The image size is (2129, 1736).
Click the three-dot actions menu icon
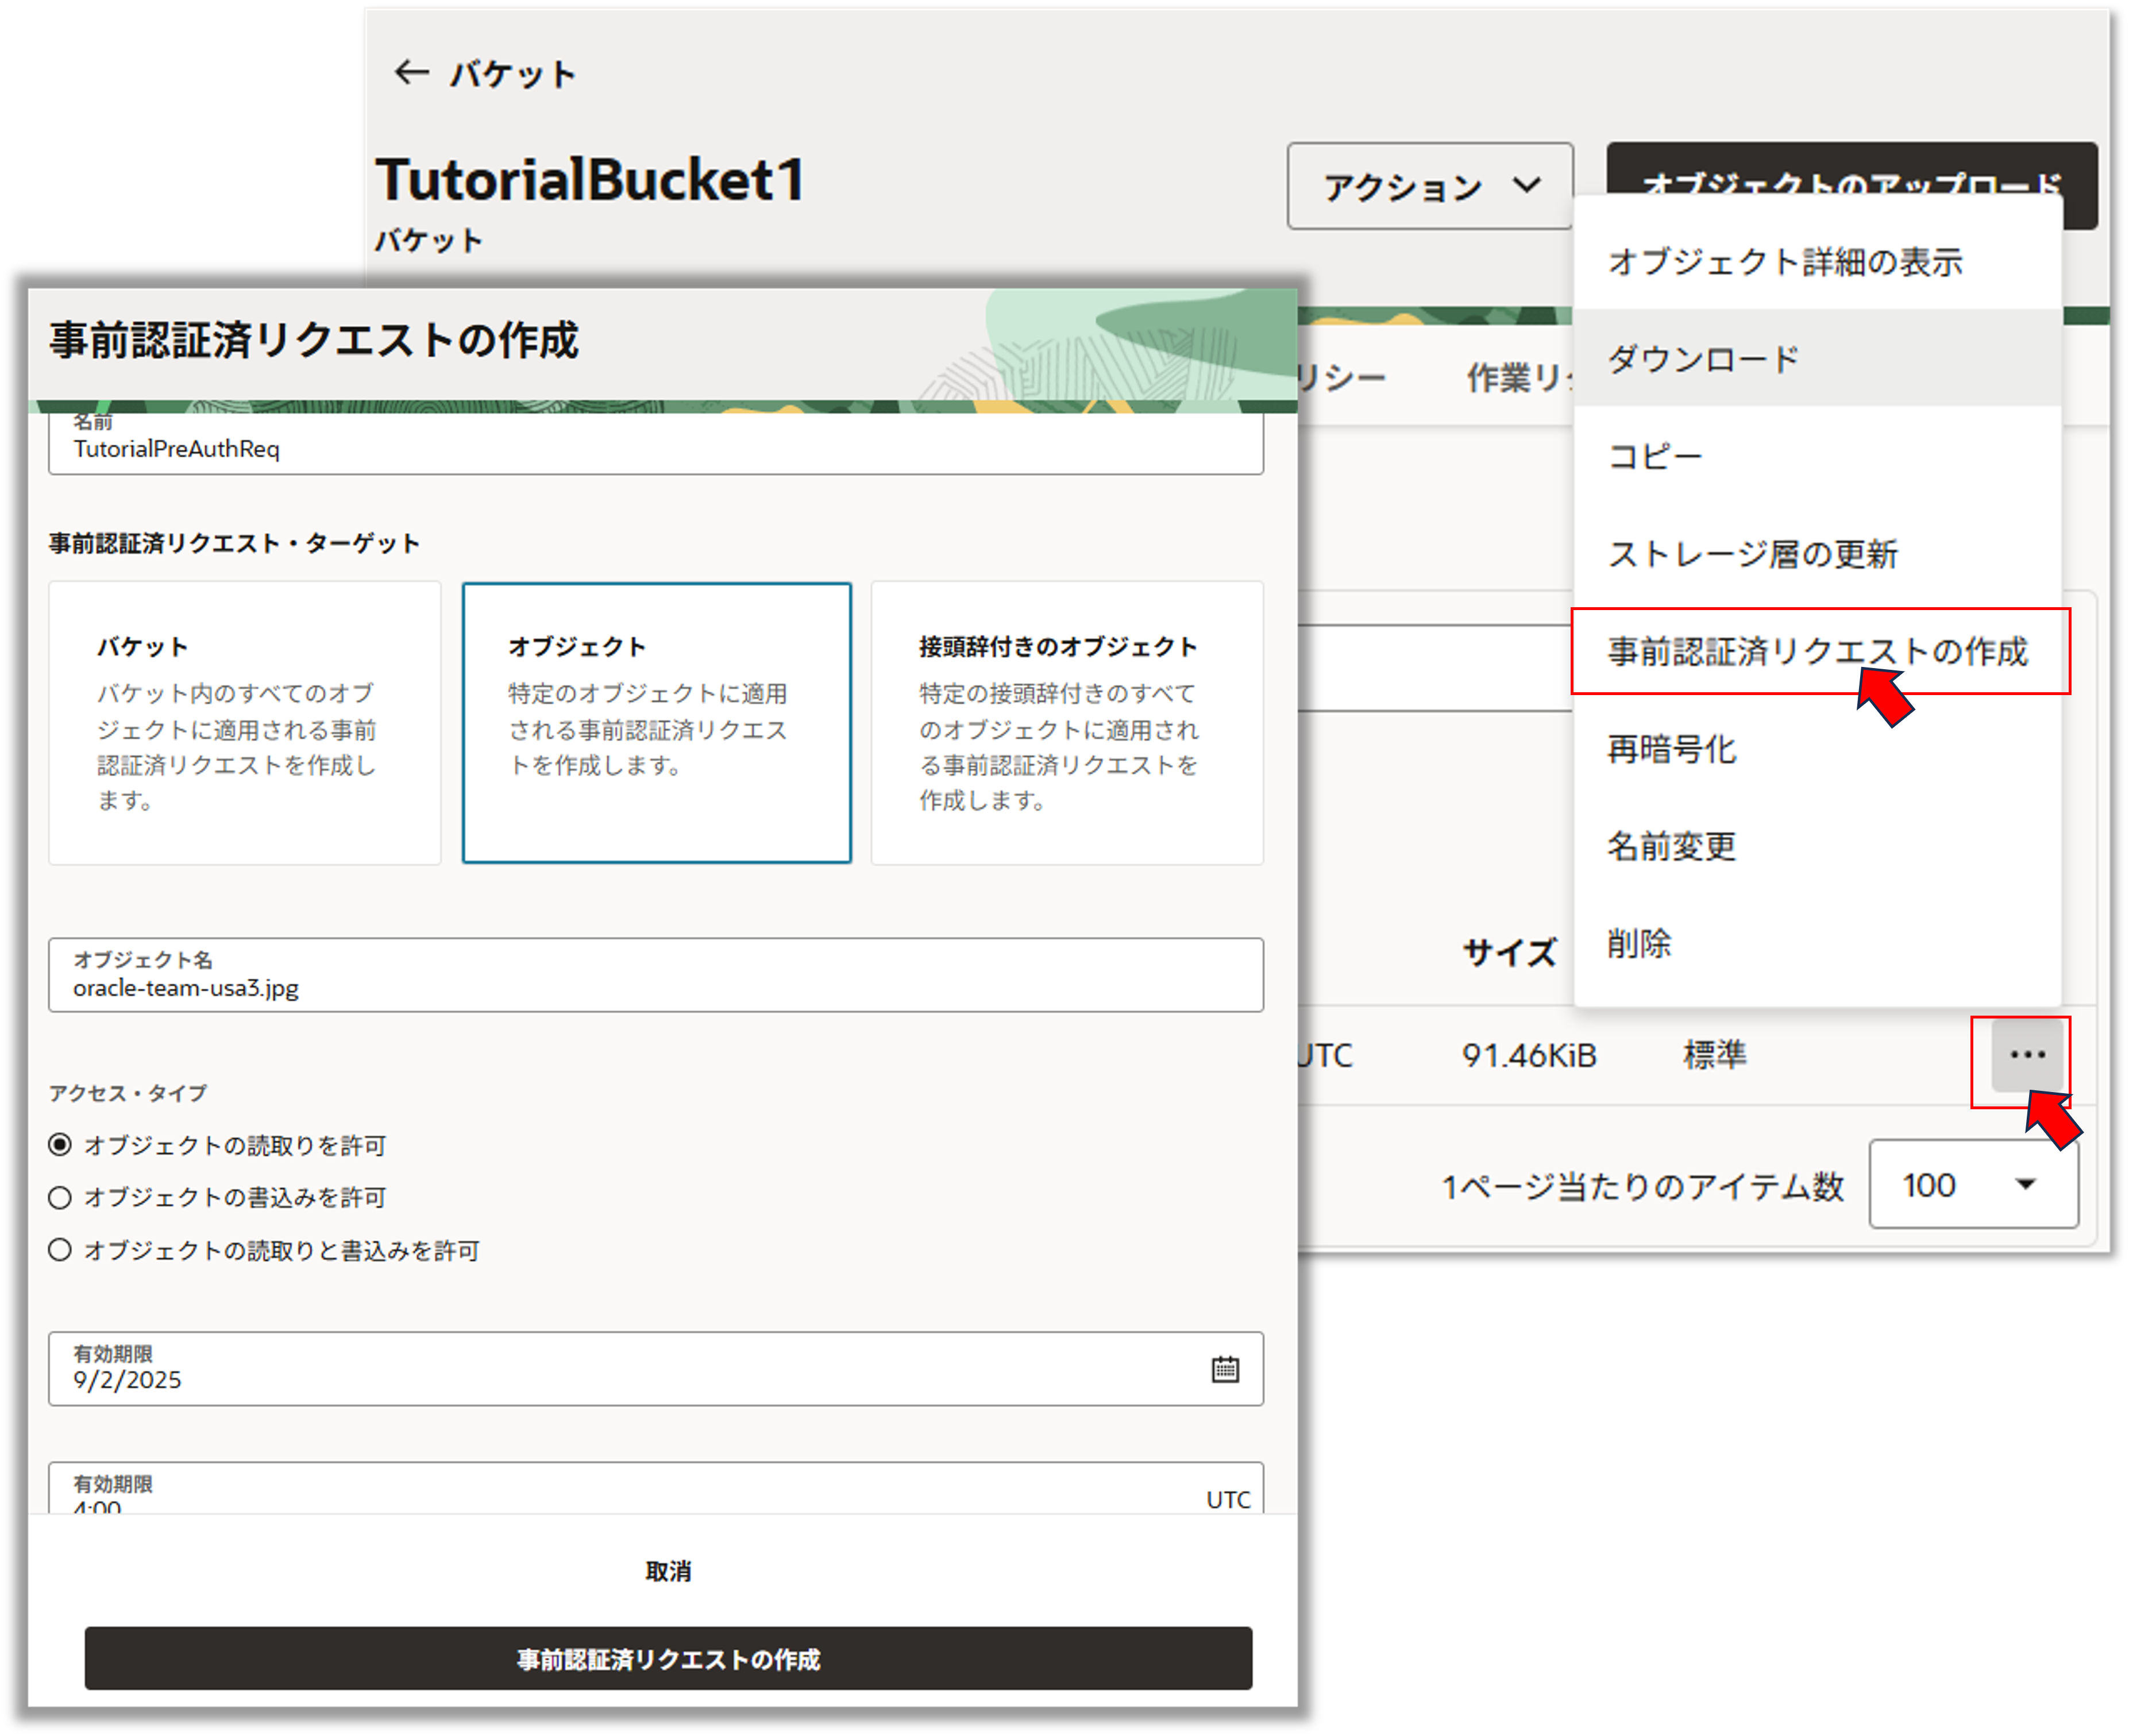pyautogui.click(x=2027, y=1055)
